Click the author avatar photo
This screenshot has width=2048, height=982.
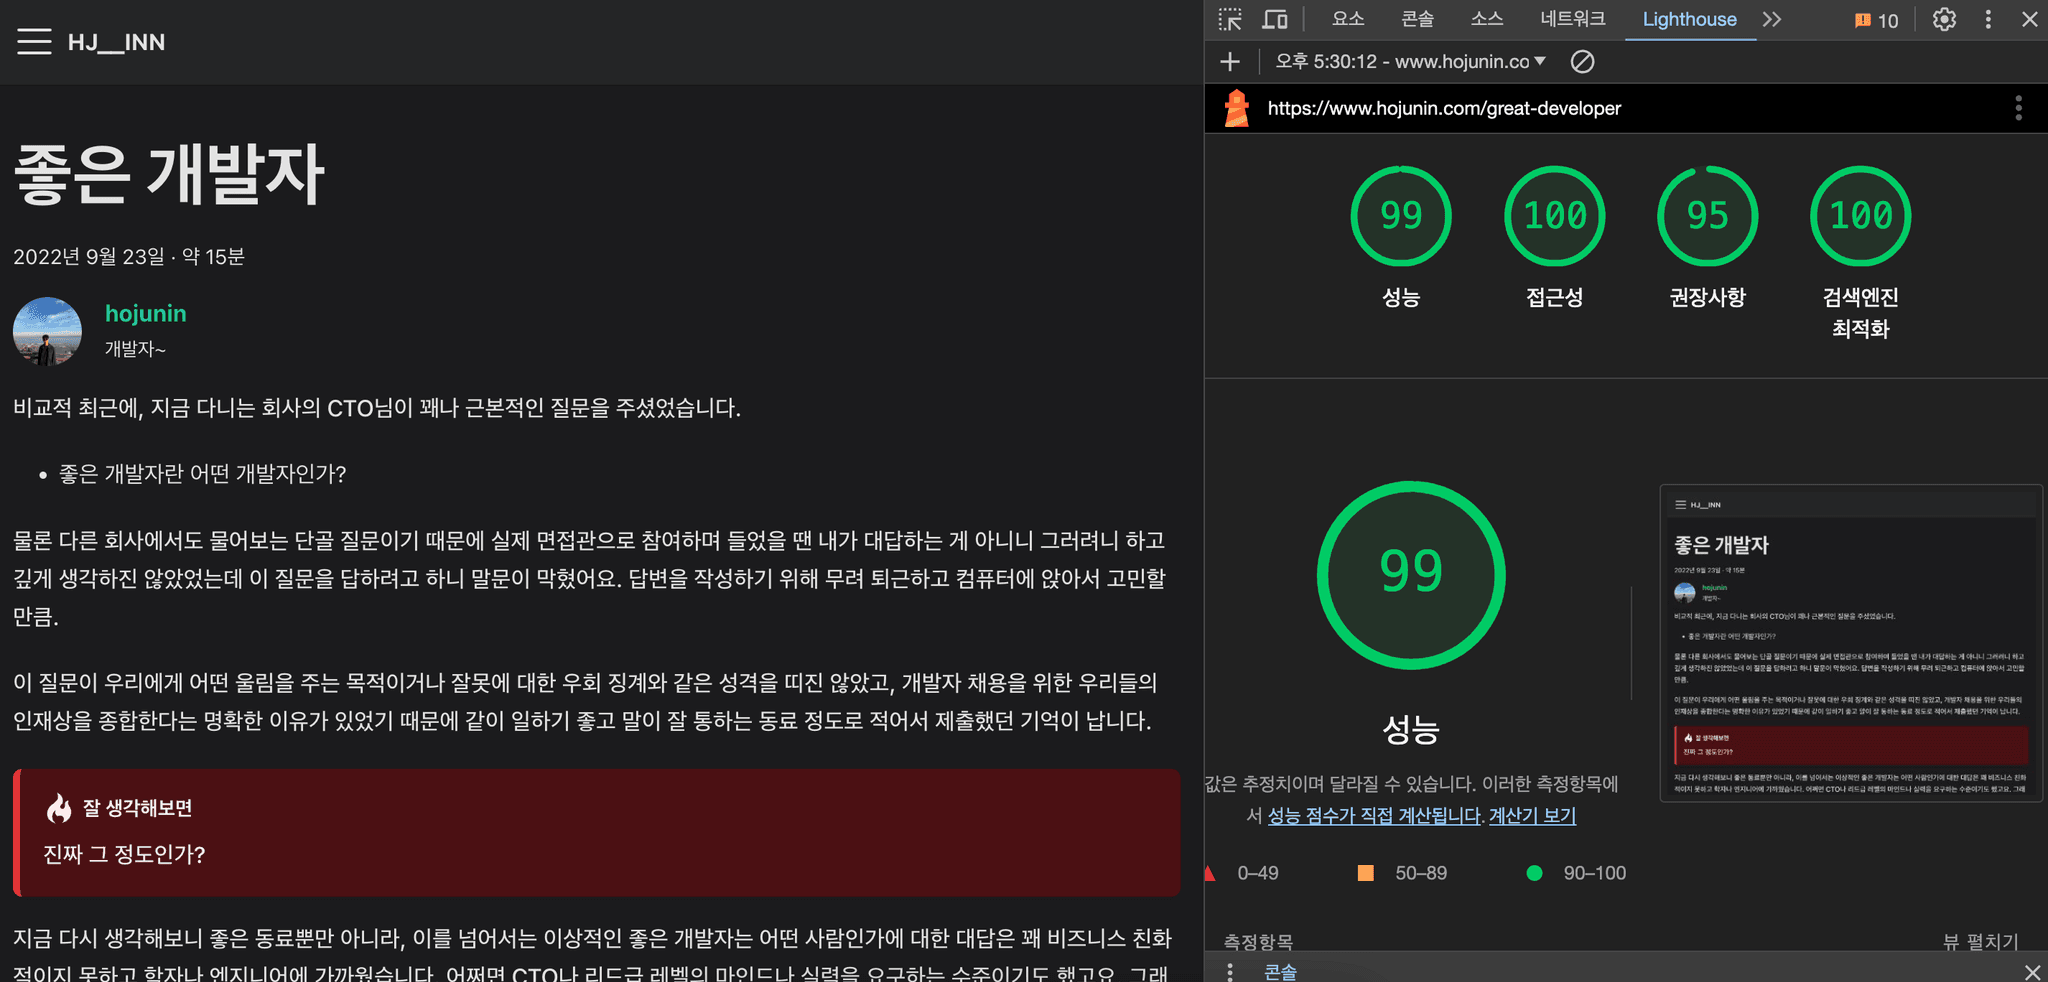47,331
